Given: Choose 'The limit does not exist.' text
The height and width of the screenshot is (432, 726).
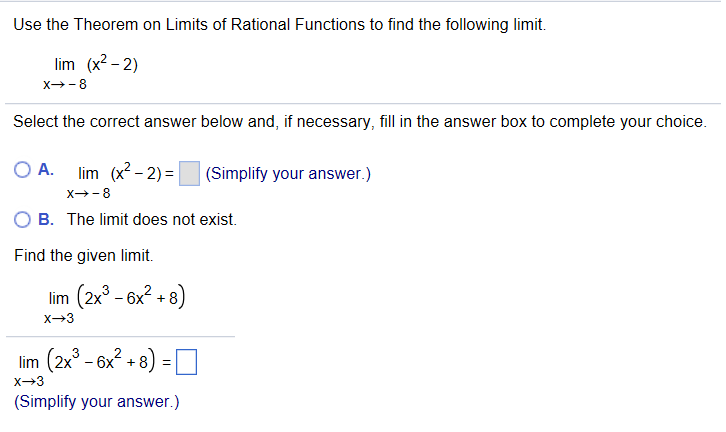Looking at the screenshot, I should click(152, 219).
